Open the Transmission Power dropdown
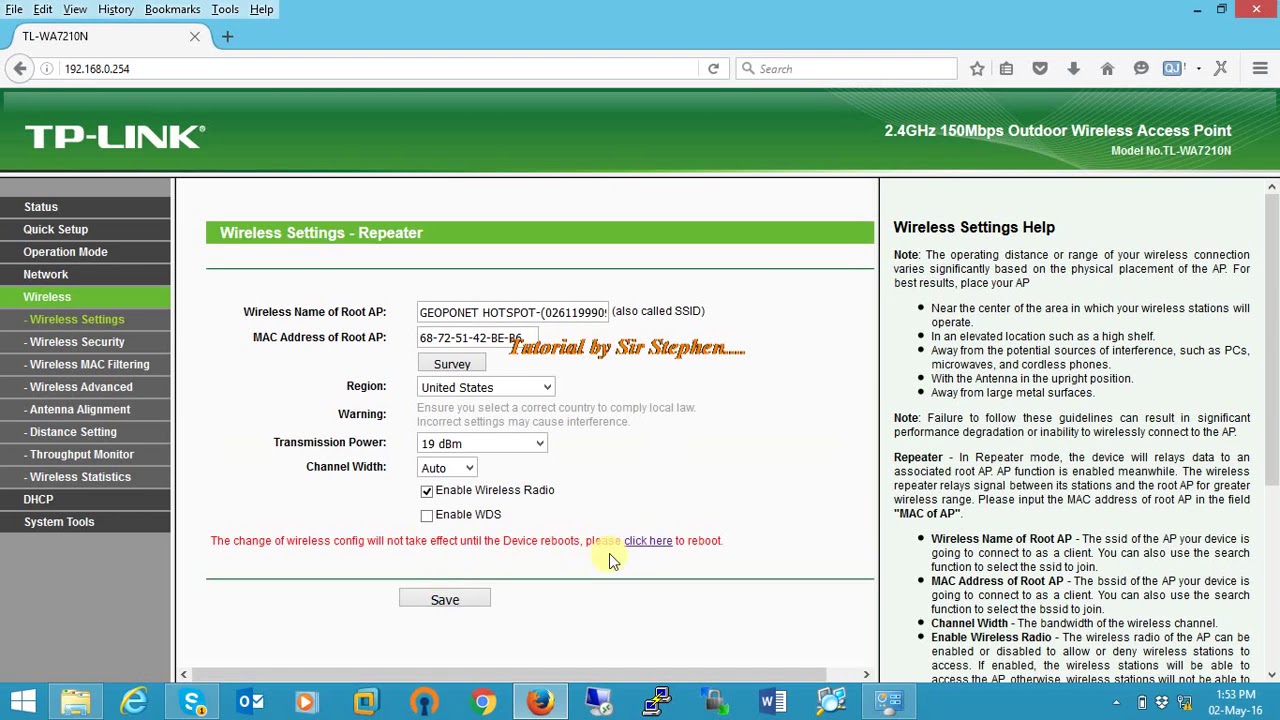1280x720 pixels. pyautogui.click(x=482, y=443)
